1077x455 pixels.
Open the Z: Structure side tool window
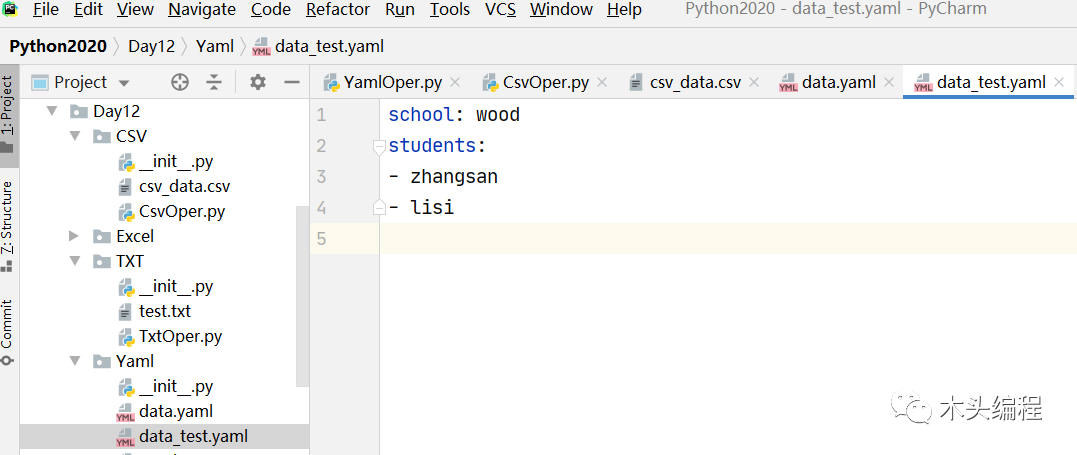[x=8, y=225]
